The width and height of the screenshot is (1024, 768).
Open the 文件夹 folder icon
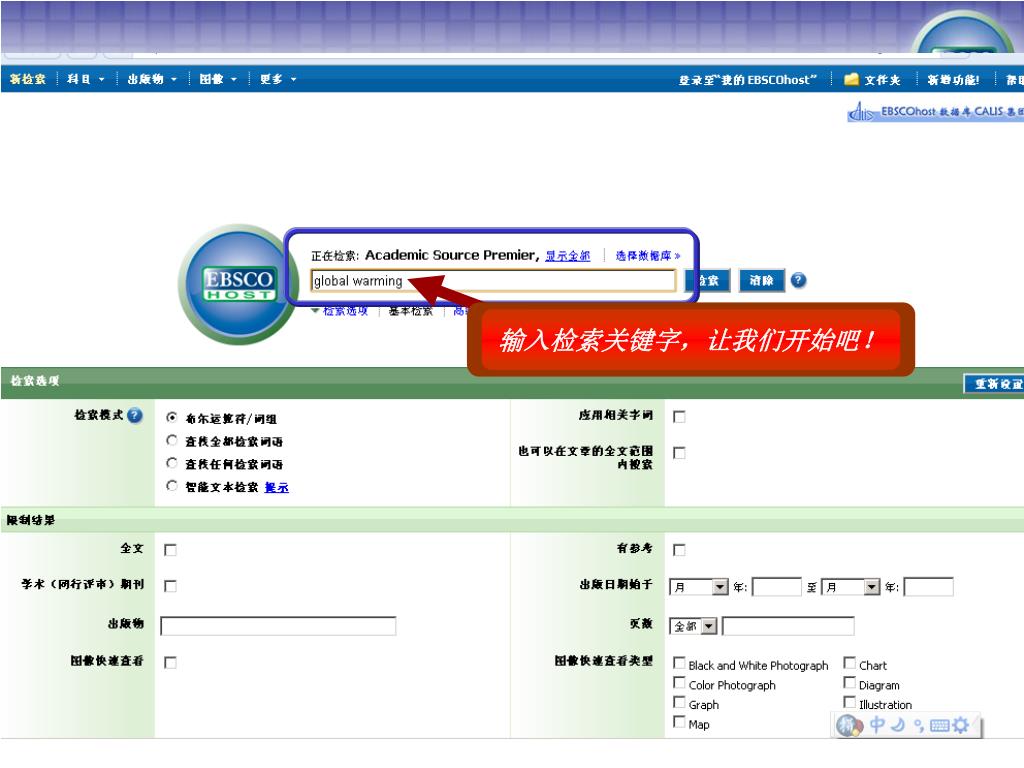[851, 79]
